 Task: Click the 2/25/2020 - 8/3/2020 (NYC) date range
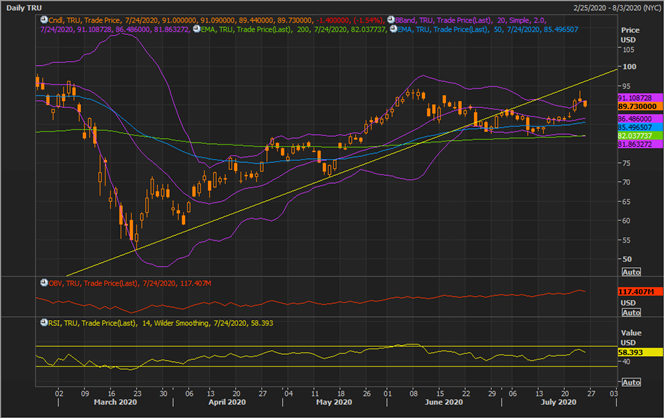(x=617, y=8)
